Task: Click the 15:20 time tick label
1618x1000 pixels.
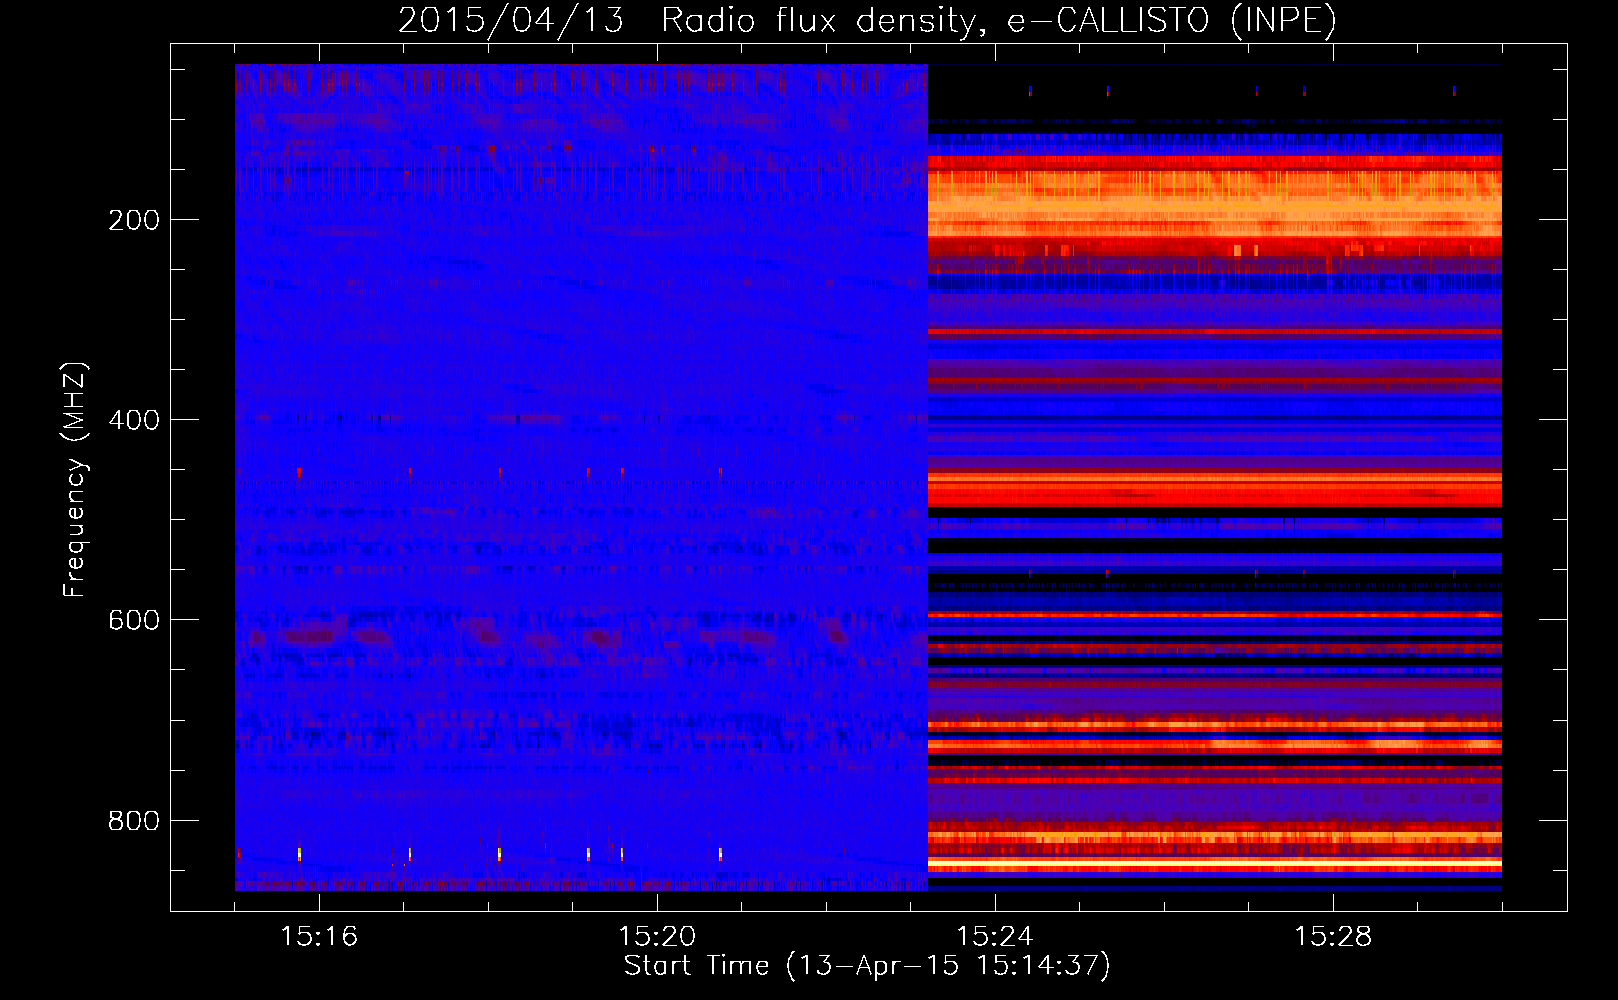Action: point(657,936)
